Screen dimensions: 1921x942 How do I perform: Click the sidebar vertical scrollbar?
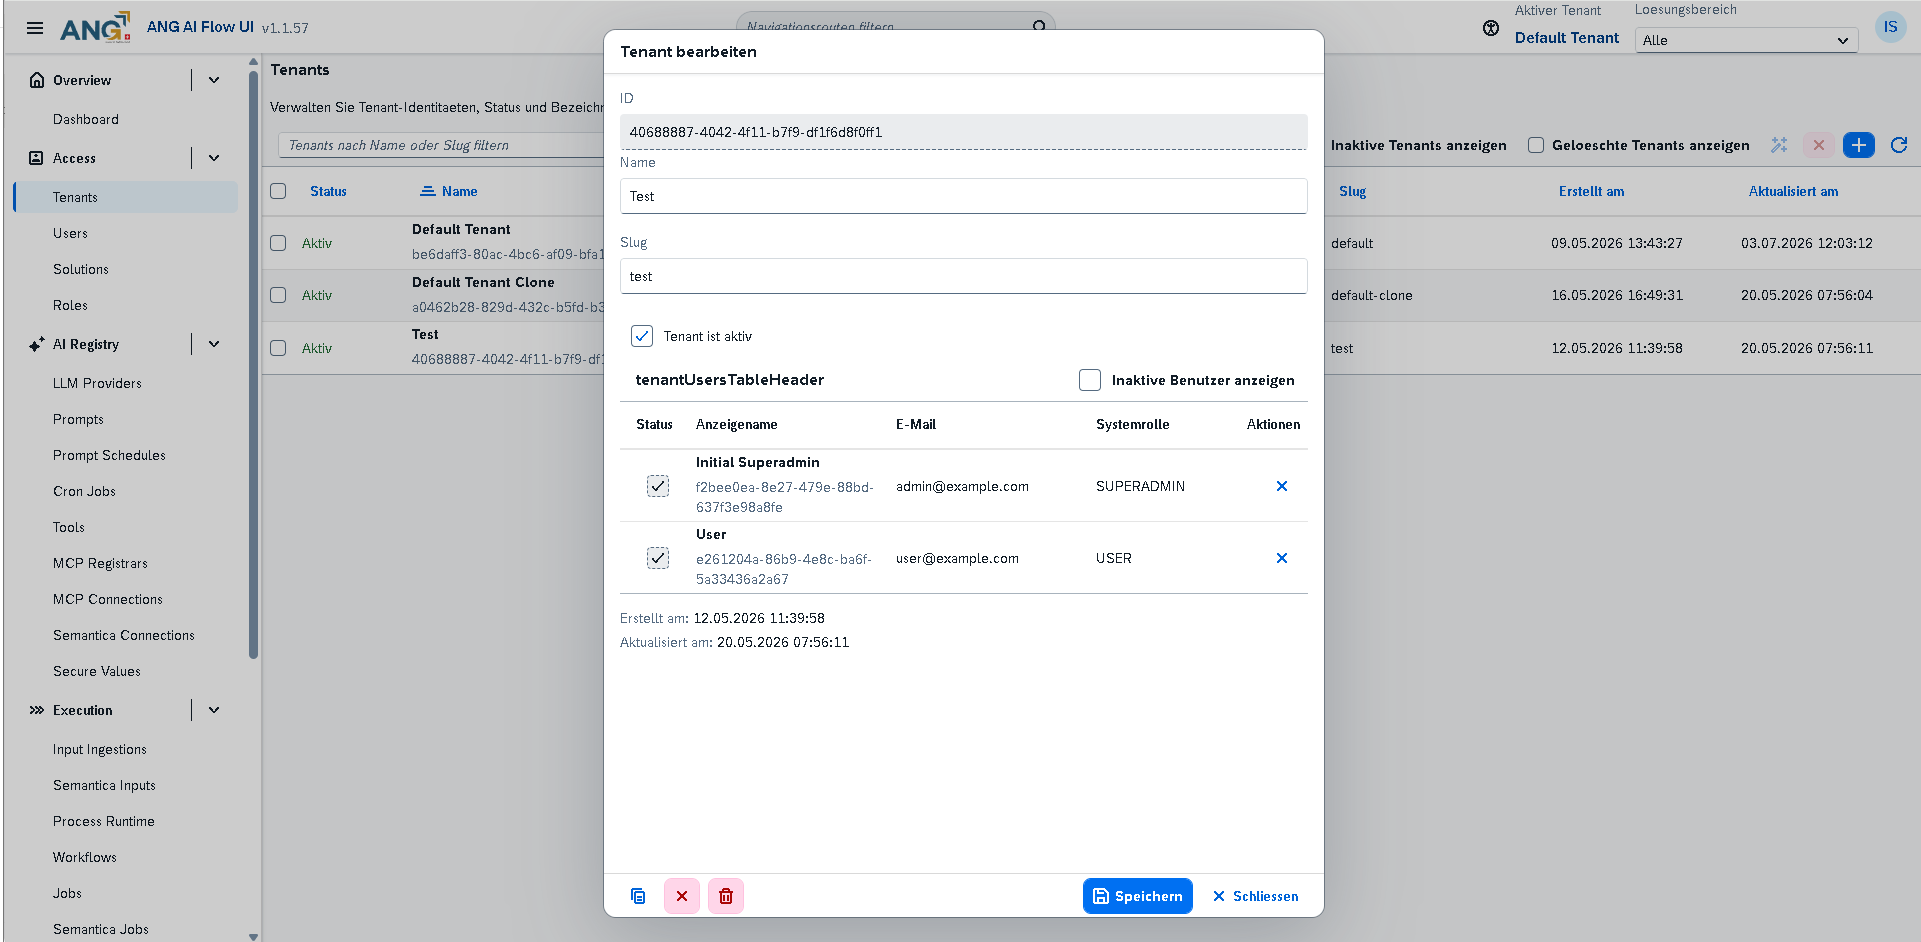pyautogui.click(x=253, y=365)
